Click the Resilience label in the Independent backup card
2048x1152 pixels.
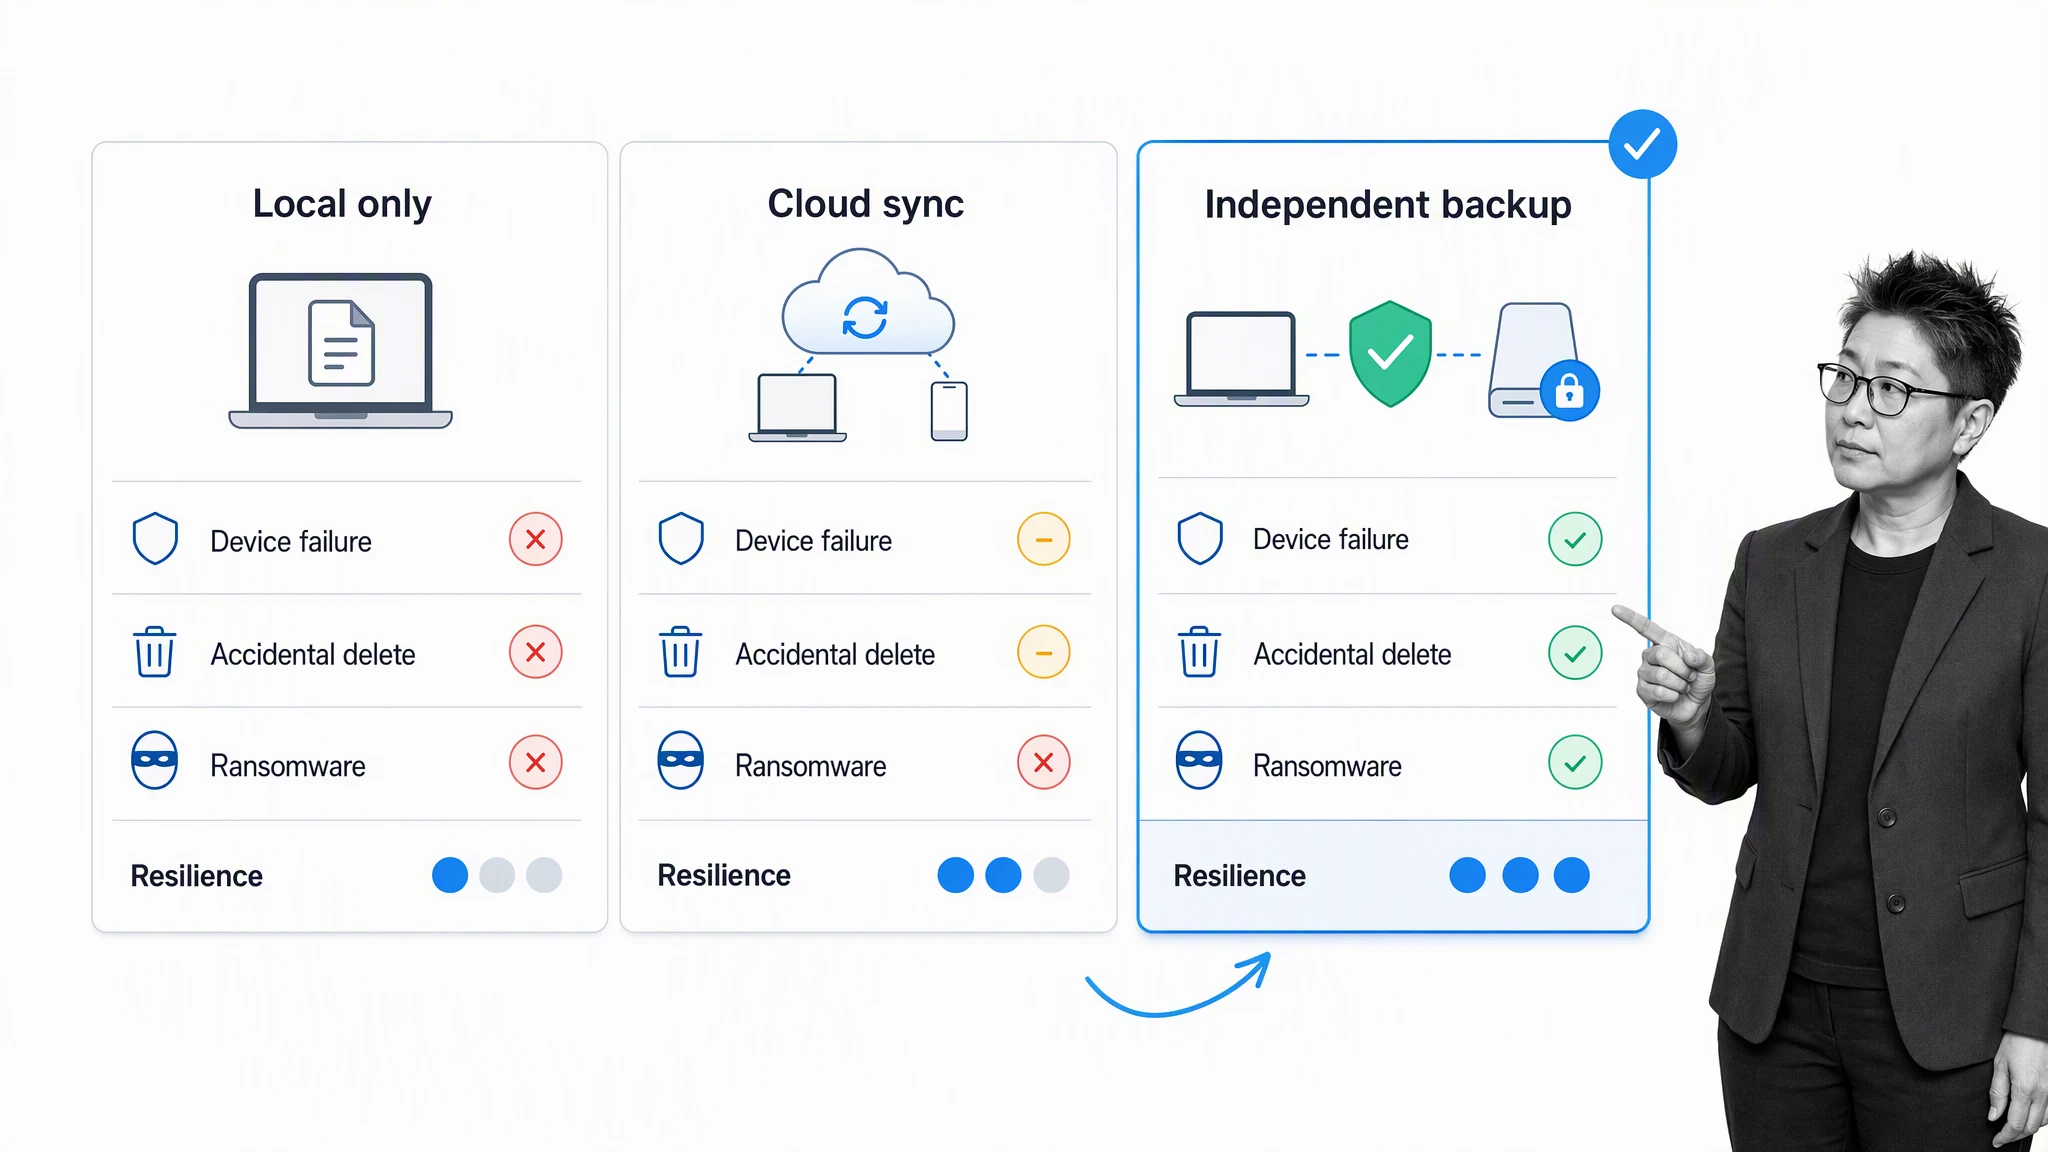click(1240, 876)
